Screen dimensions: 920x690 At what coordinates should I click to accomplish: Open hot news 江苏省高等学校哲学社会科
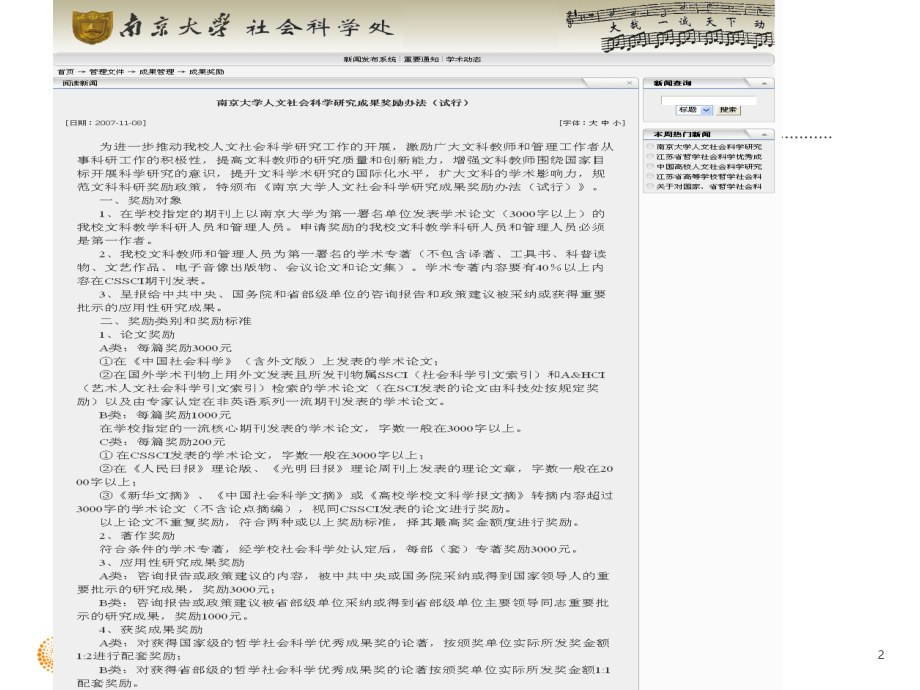[x=709, y=177]
